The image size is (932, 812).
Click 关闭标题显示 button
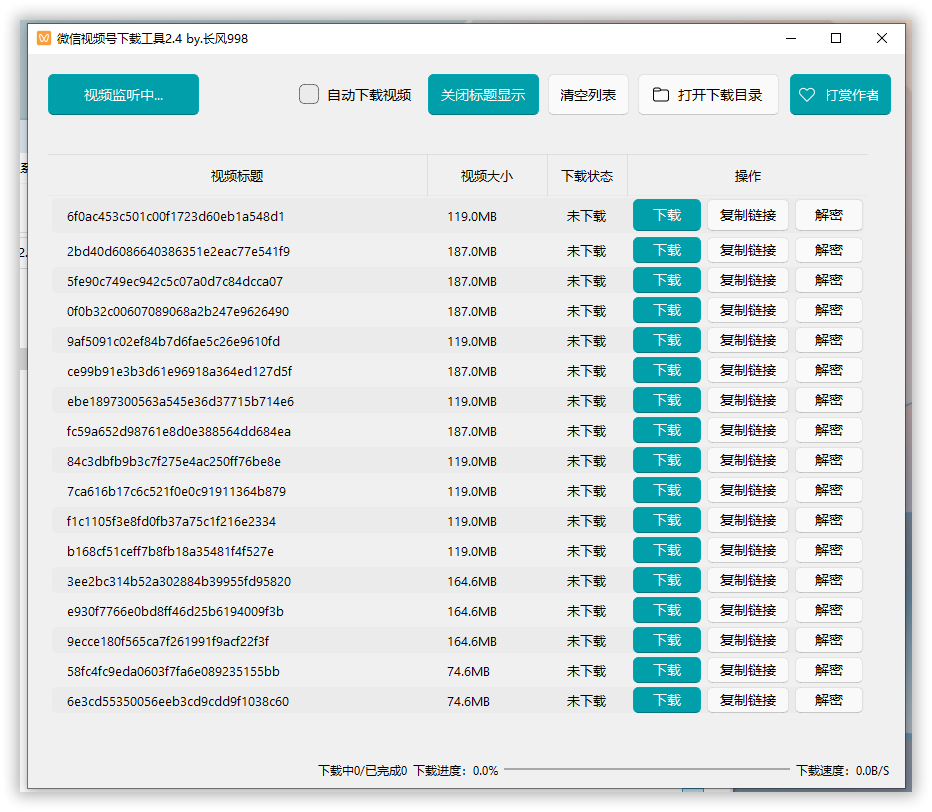(x=483, y=95)
